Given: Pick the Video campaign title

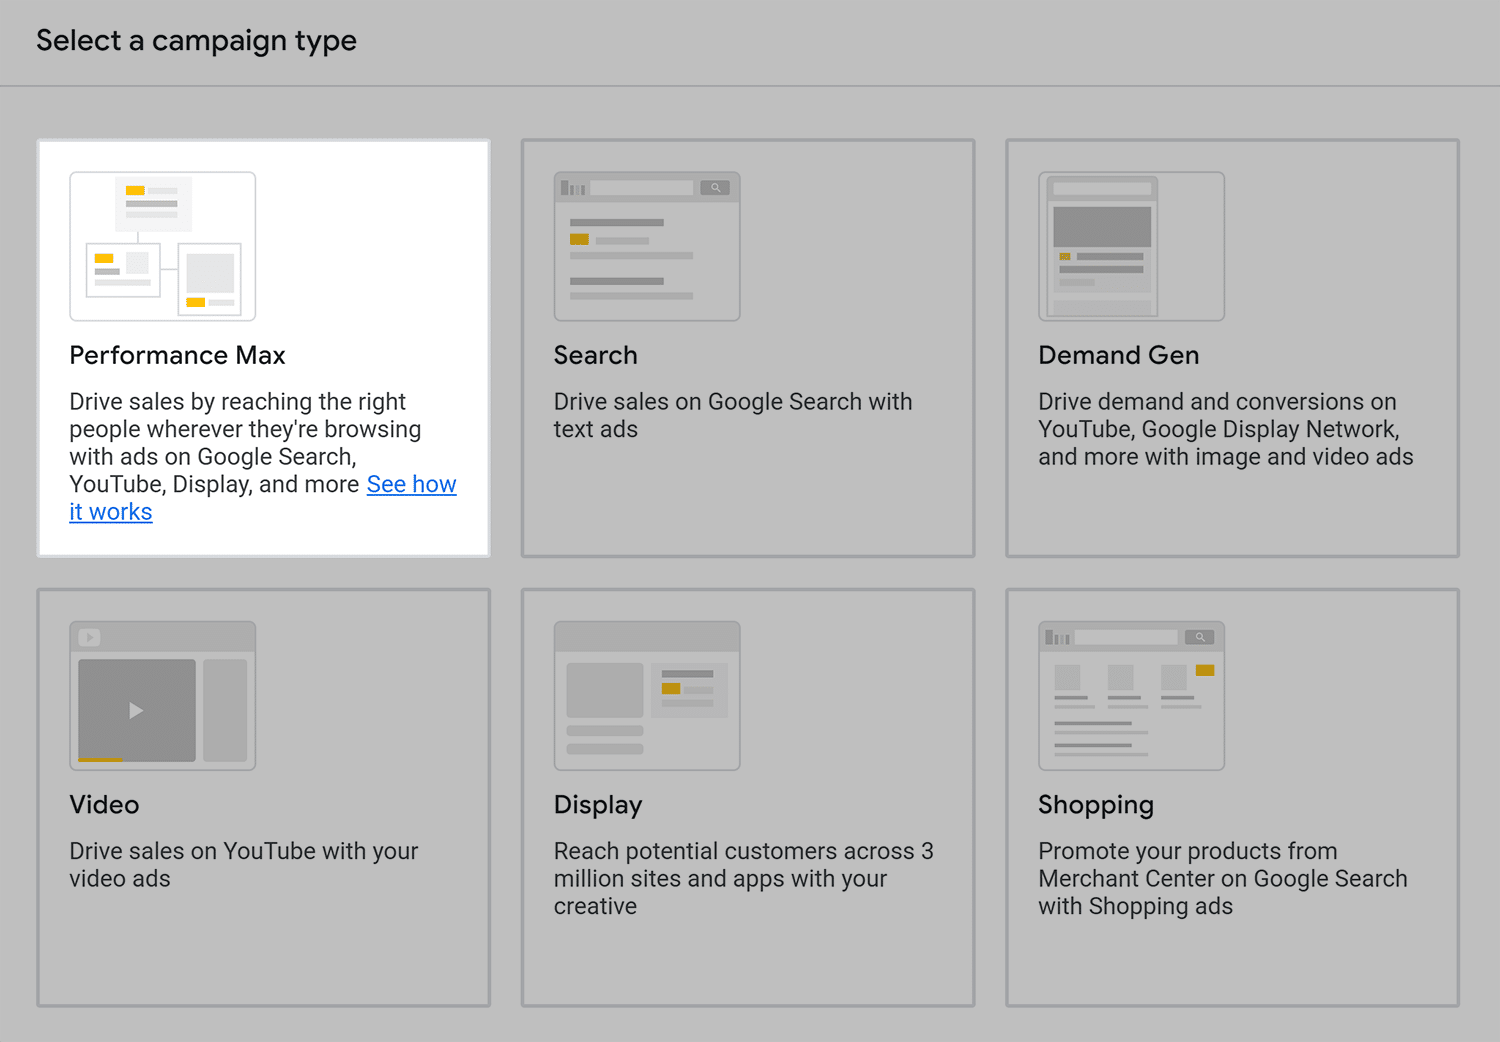Looking at the screenshot, I should click(x=104, y=805).
